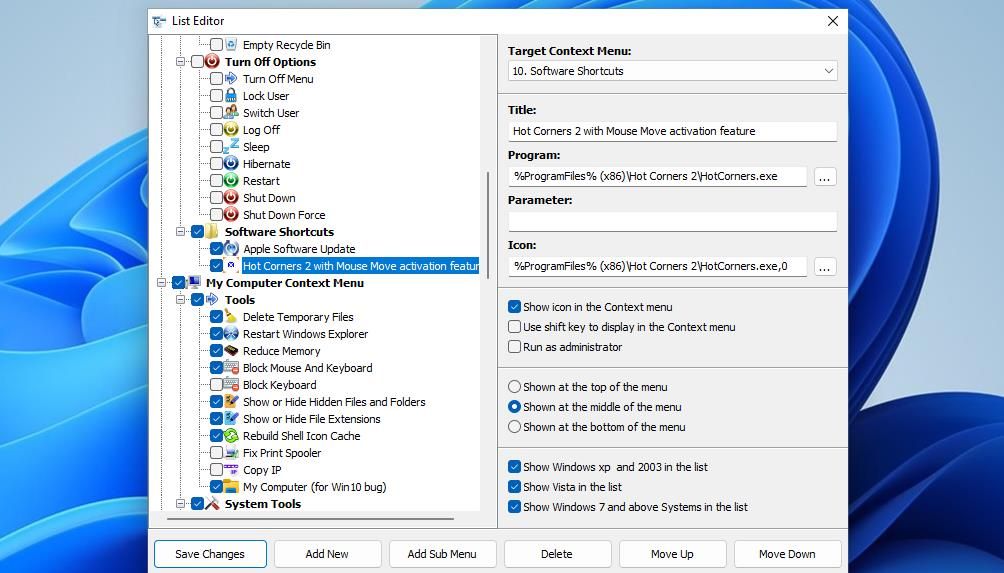This screenshot has width=1004, height=573.
Task: Uncheck Show icon in the Context menu
Action: click(515, 307)
